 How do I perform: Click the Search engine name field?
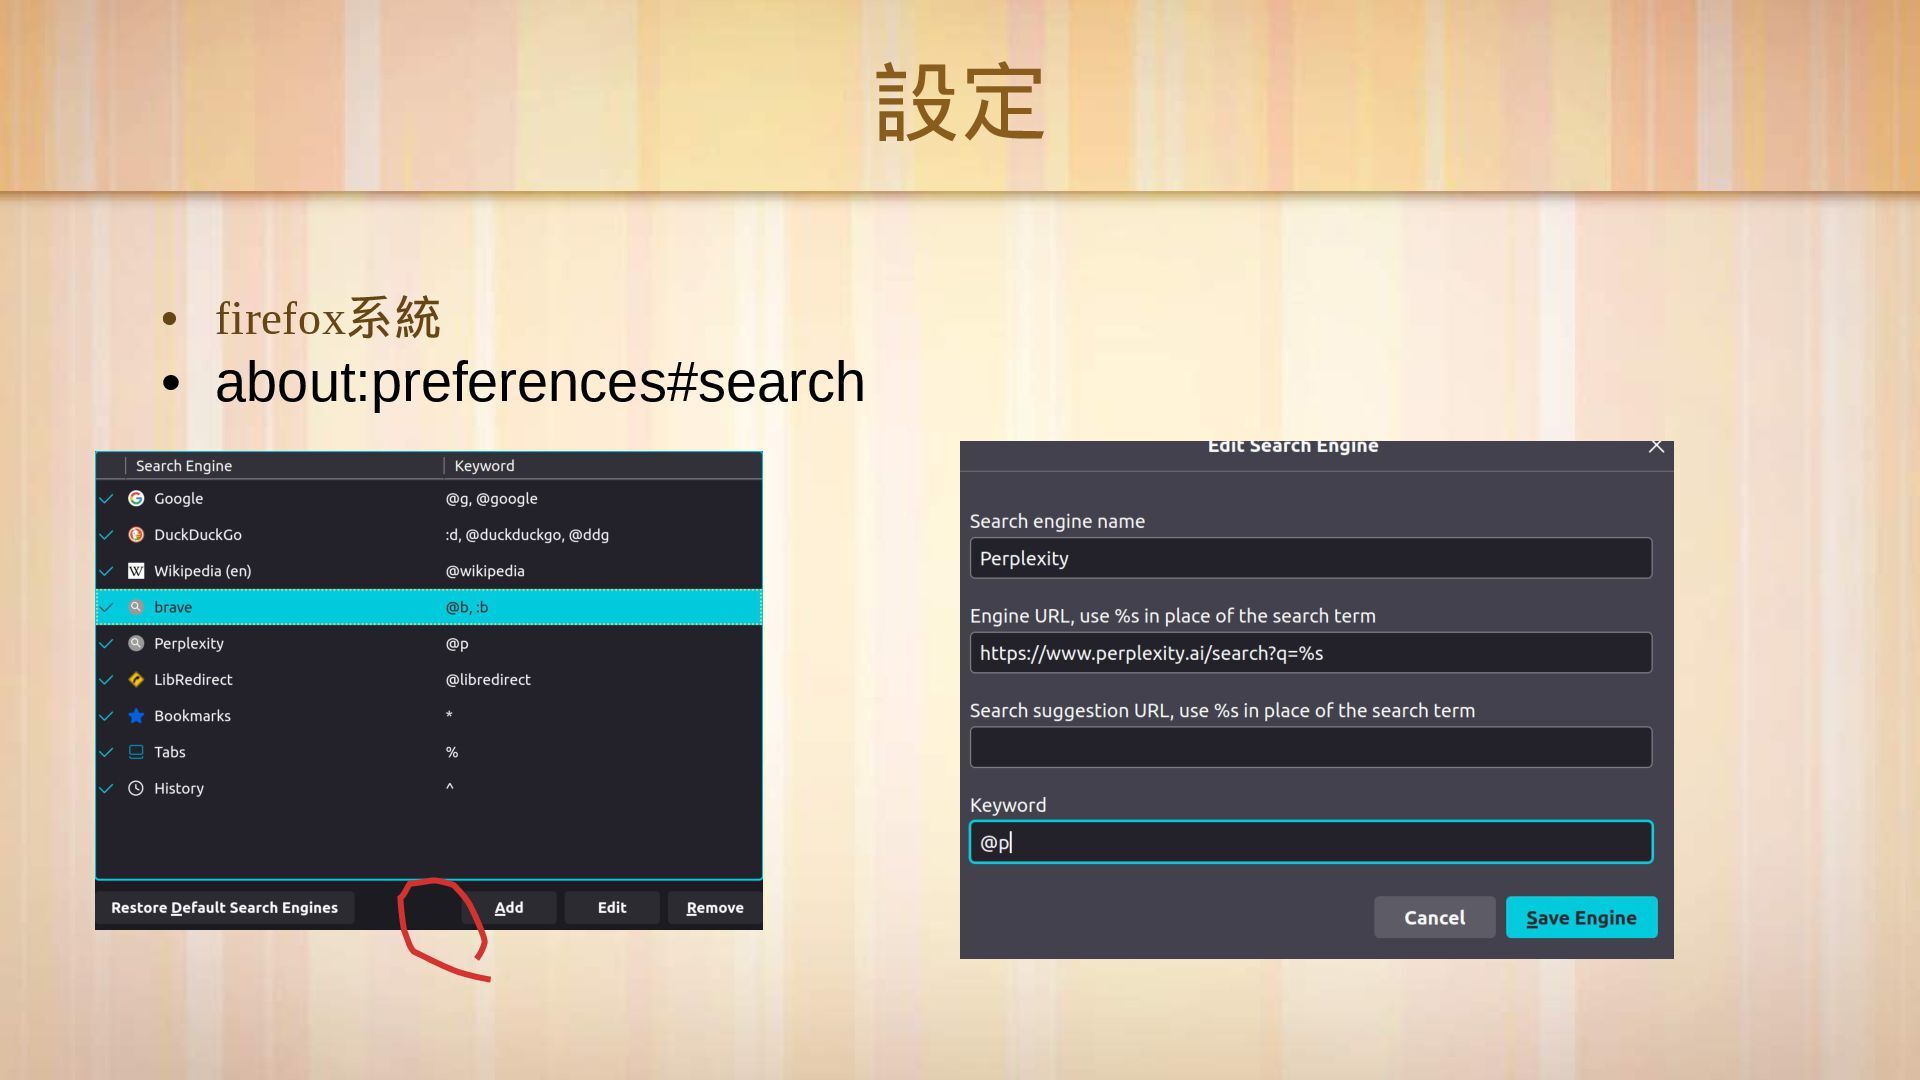[1311, 558]
